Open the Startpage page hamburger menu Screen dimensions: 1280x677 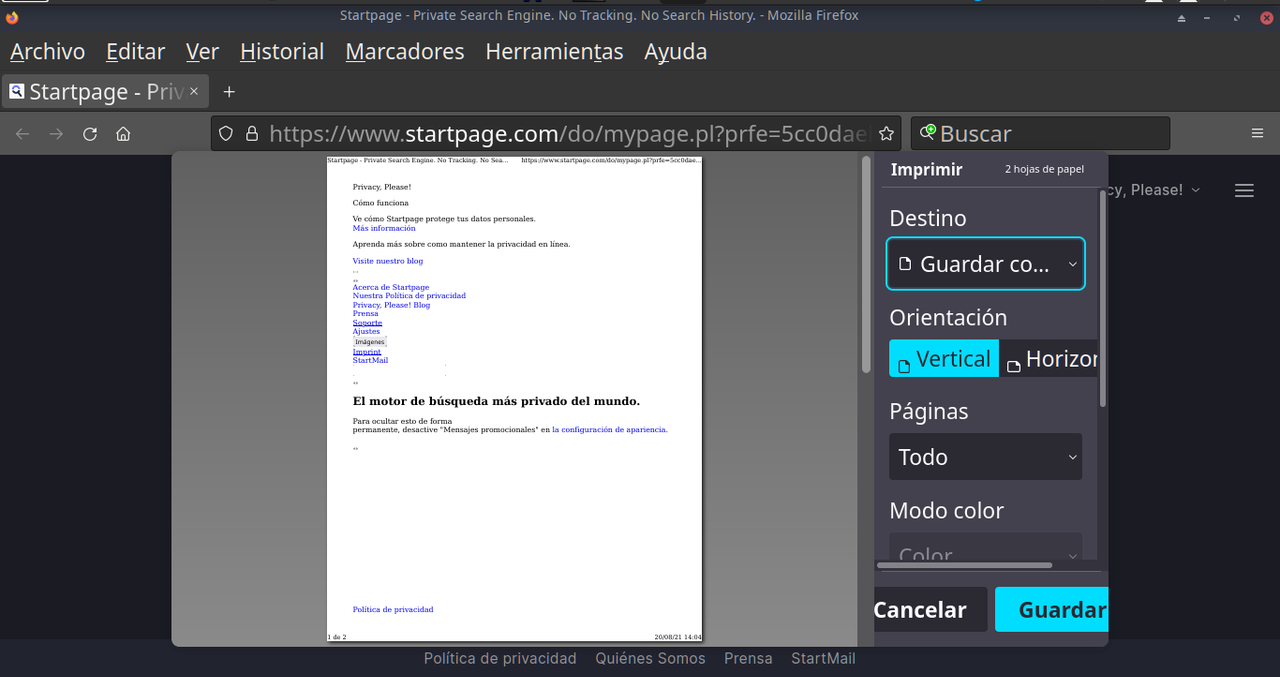tap(1244, 190)
